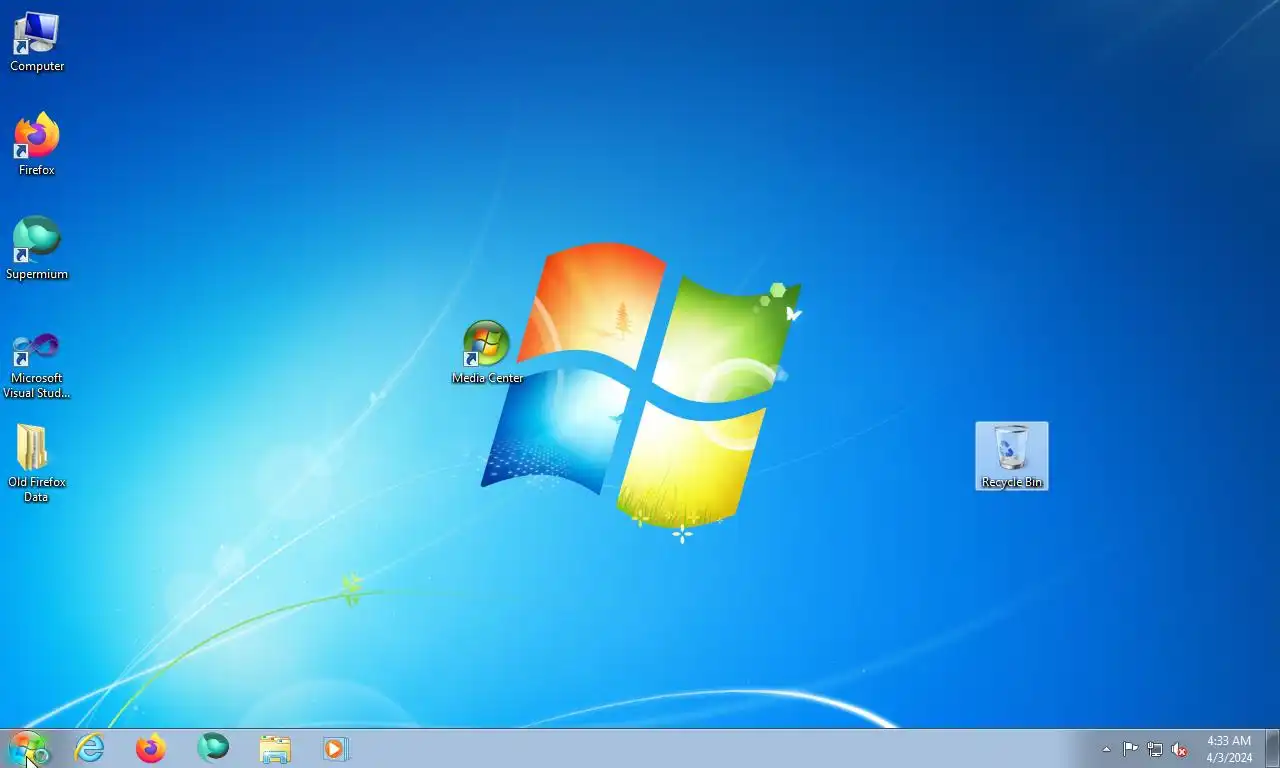The height and width of the screenshot is (768, 1280).
Task: Open the Start menu orb
Action: click(27, 748)
